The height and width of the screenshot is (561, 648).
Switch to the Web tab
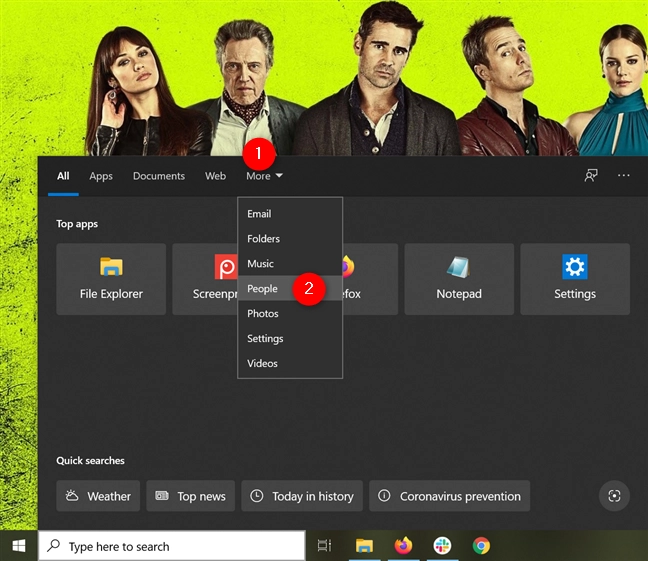pyautogui.click(x=215, y=176)
